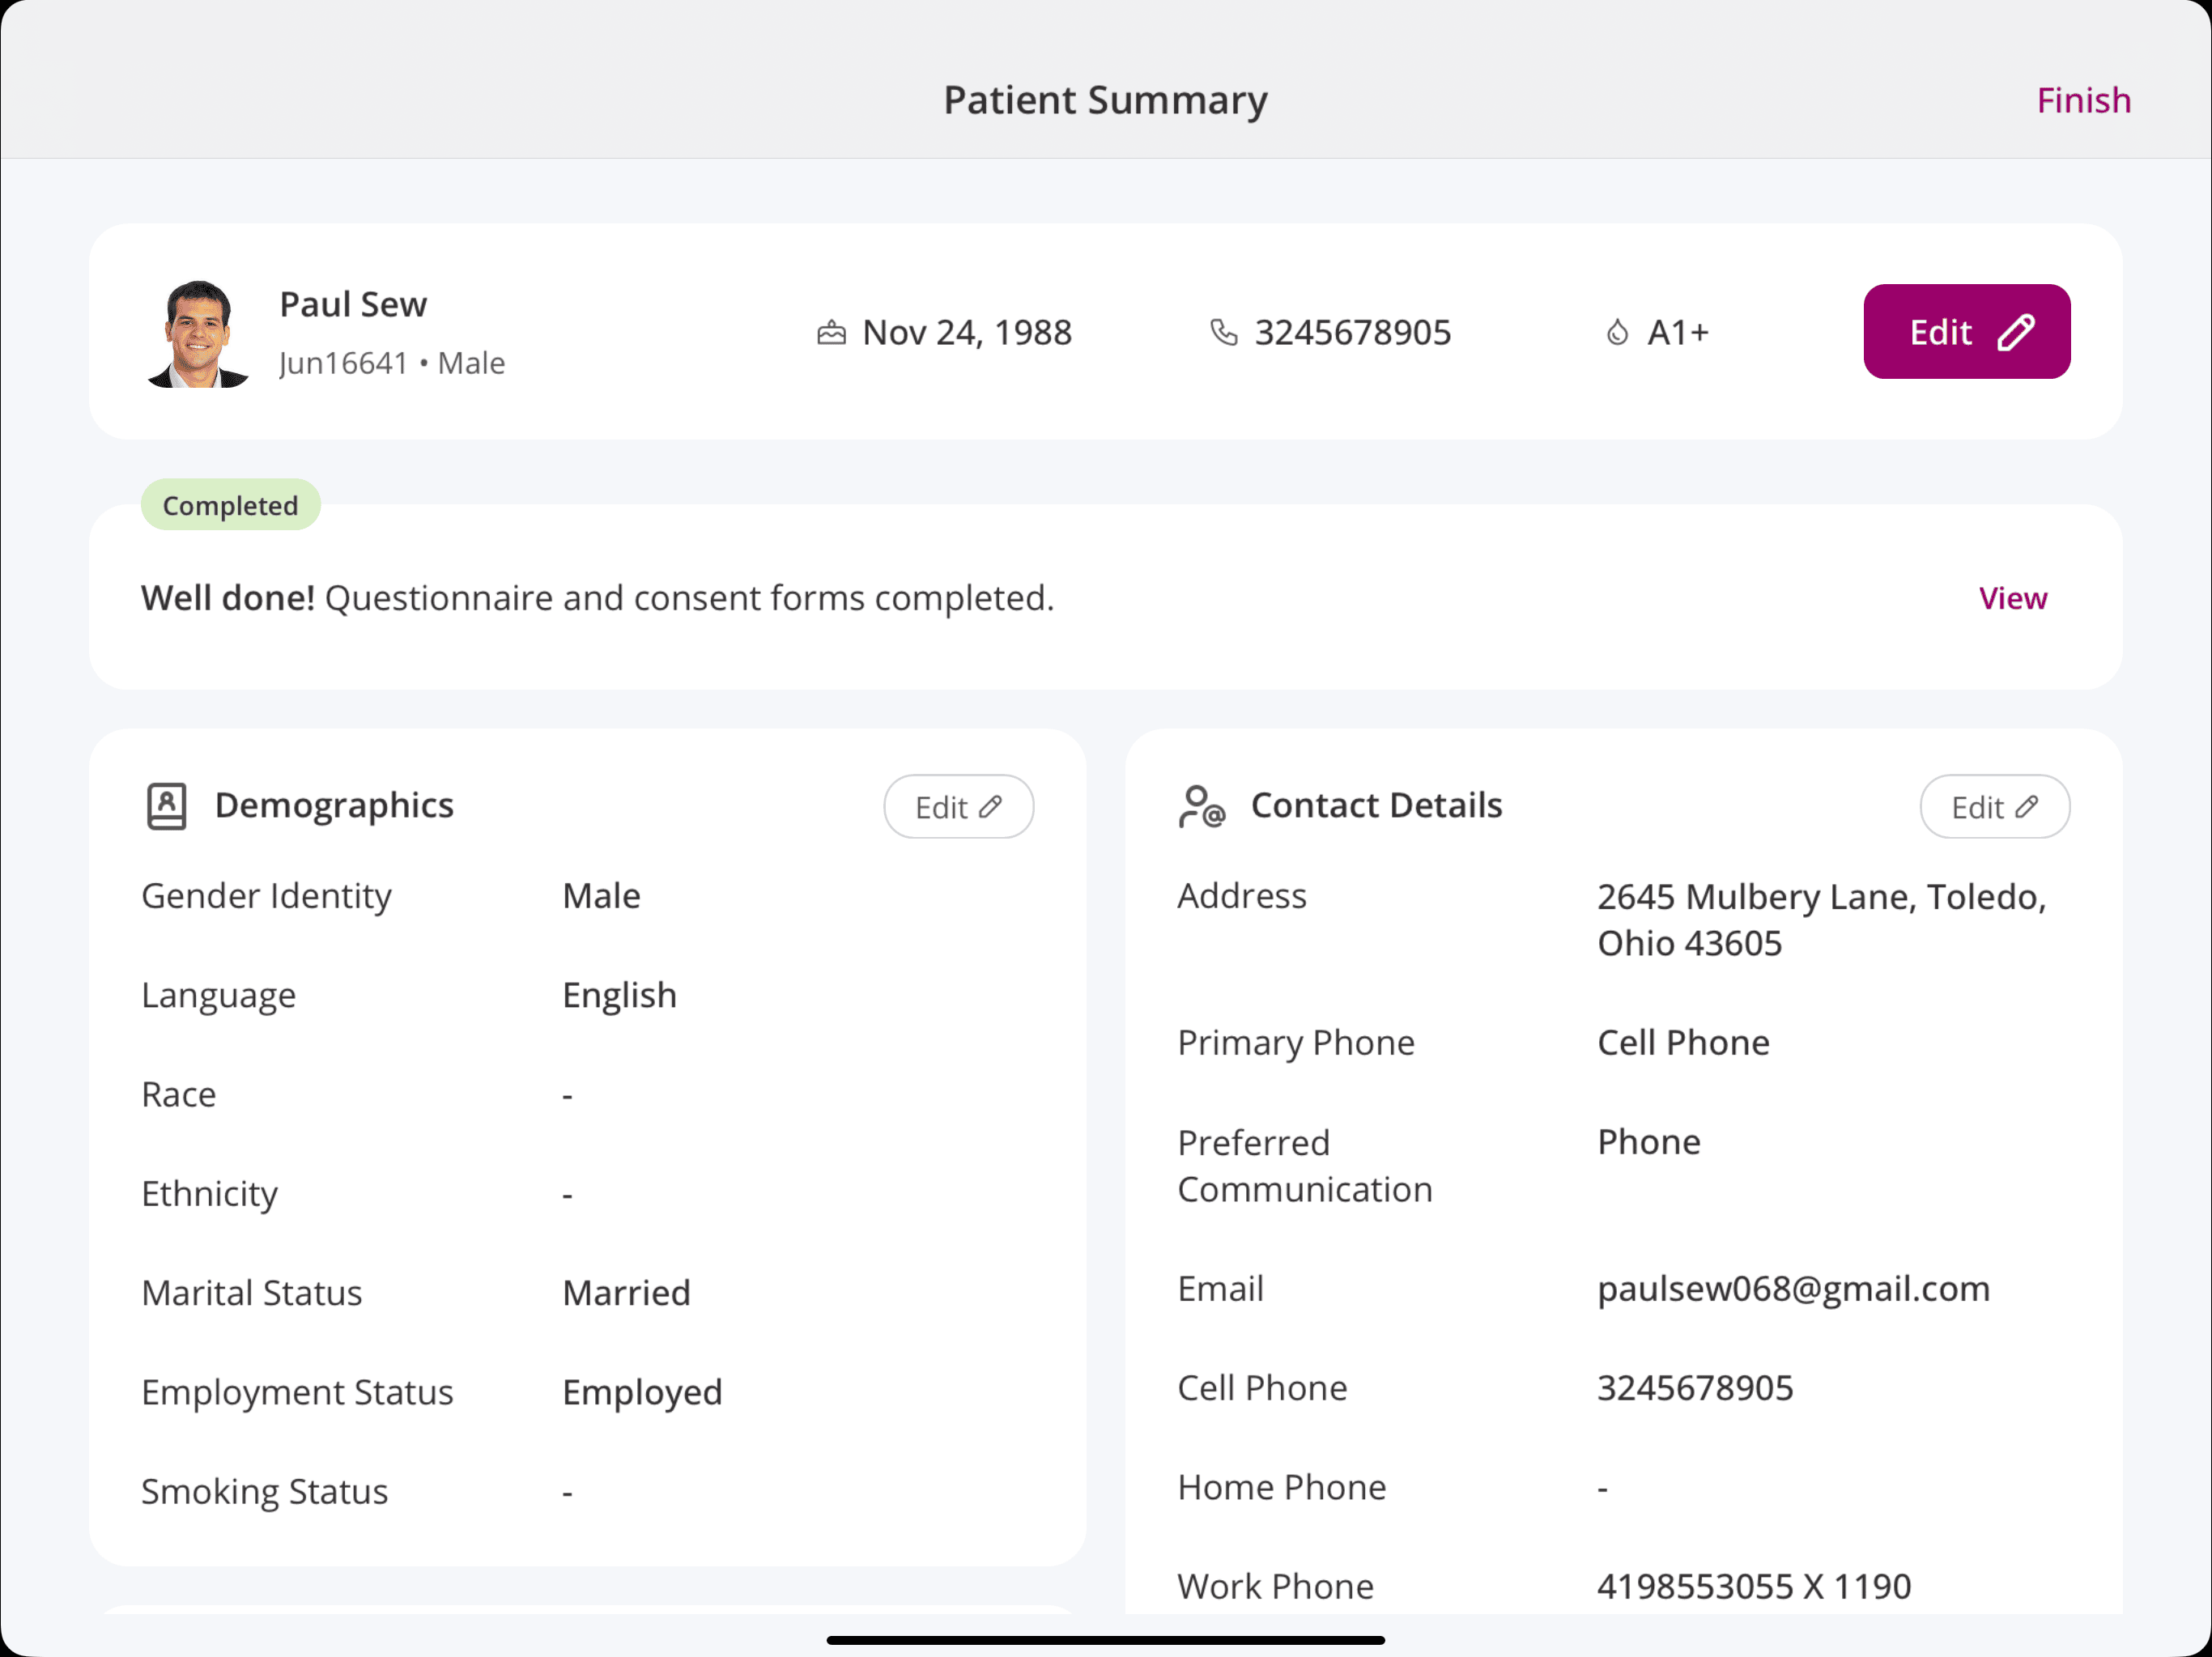Click the Patient Summary page title

(x=1105, y=100)
